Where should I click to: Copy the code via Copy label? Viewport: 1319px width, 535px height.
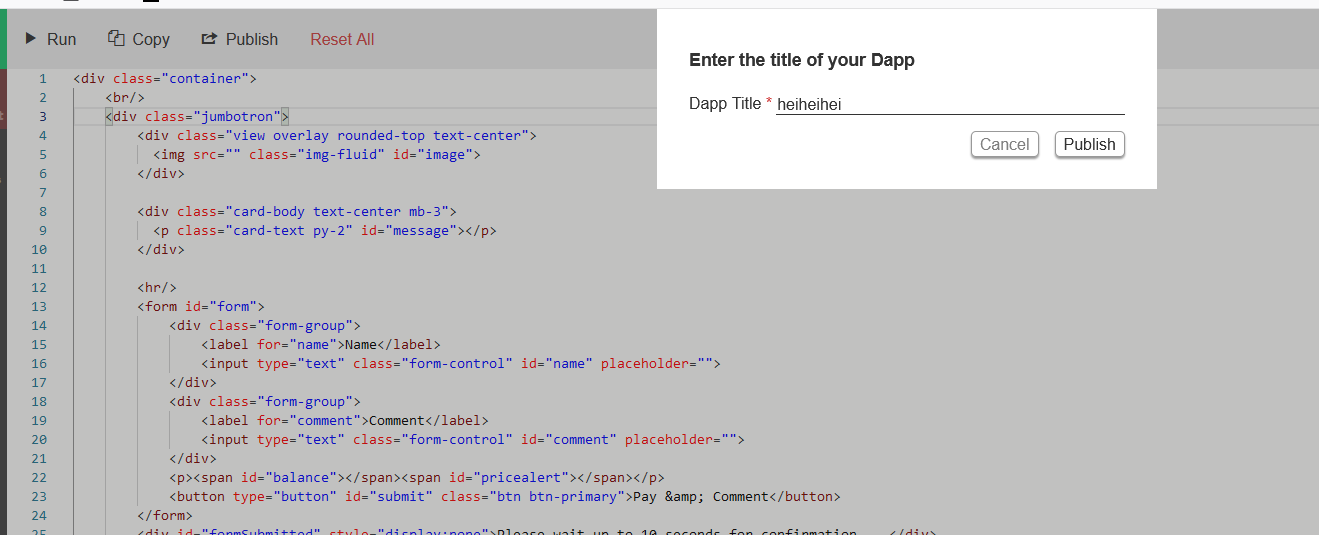pos(151,39)
